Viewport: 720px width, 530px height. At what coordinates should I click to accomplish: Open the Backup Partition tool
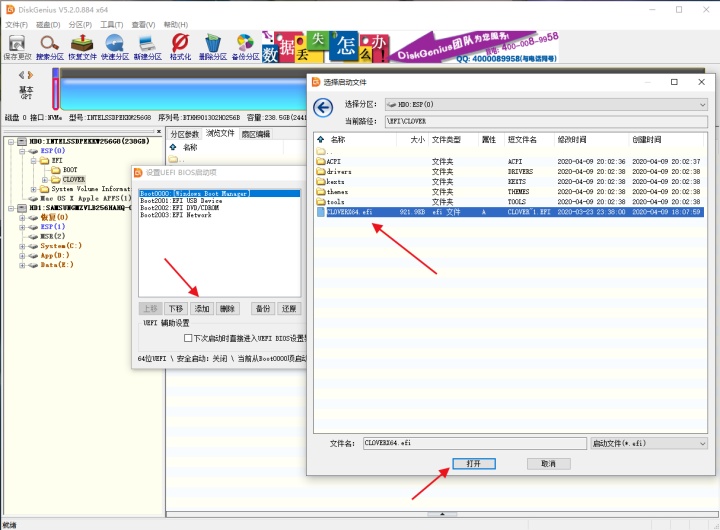(245, 47)
